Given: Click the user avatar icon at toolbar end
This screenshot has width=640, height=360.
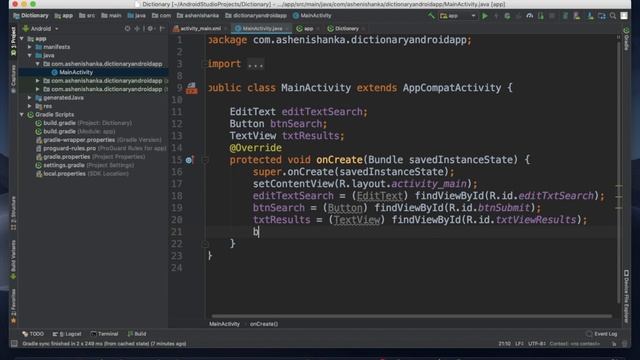Looking at the screenshot, I should pyautogui.click(x=624, y=16).
